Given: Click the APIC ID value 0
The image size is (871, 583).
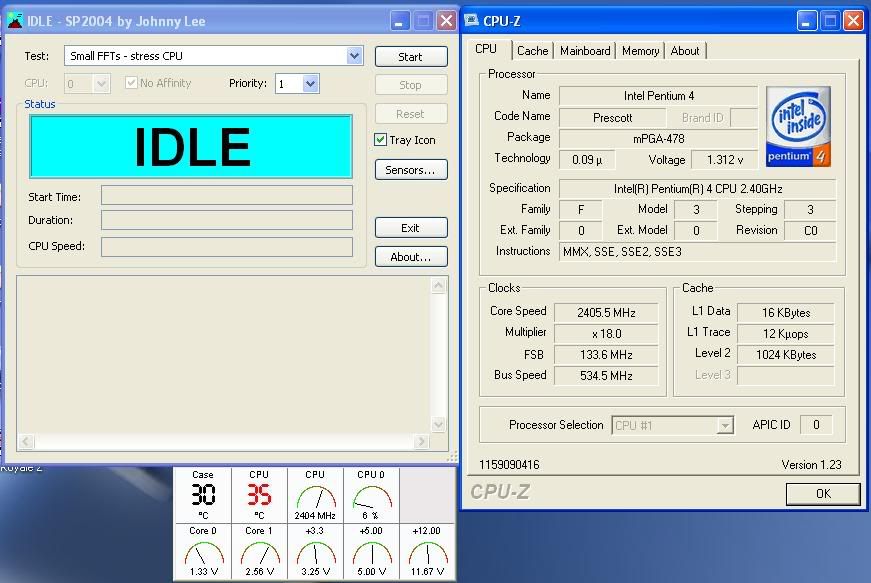Looking at the screenshot, I should click(816, 425).
